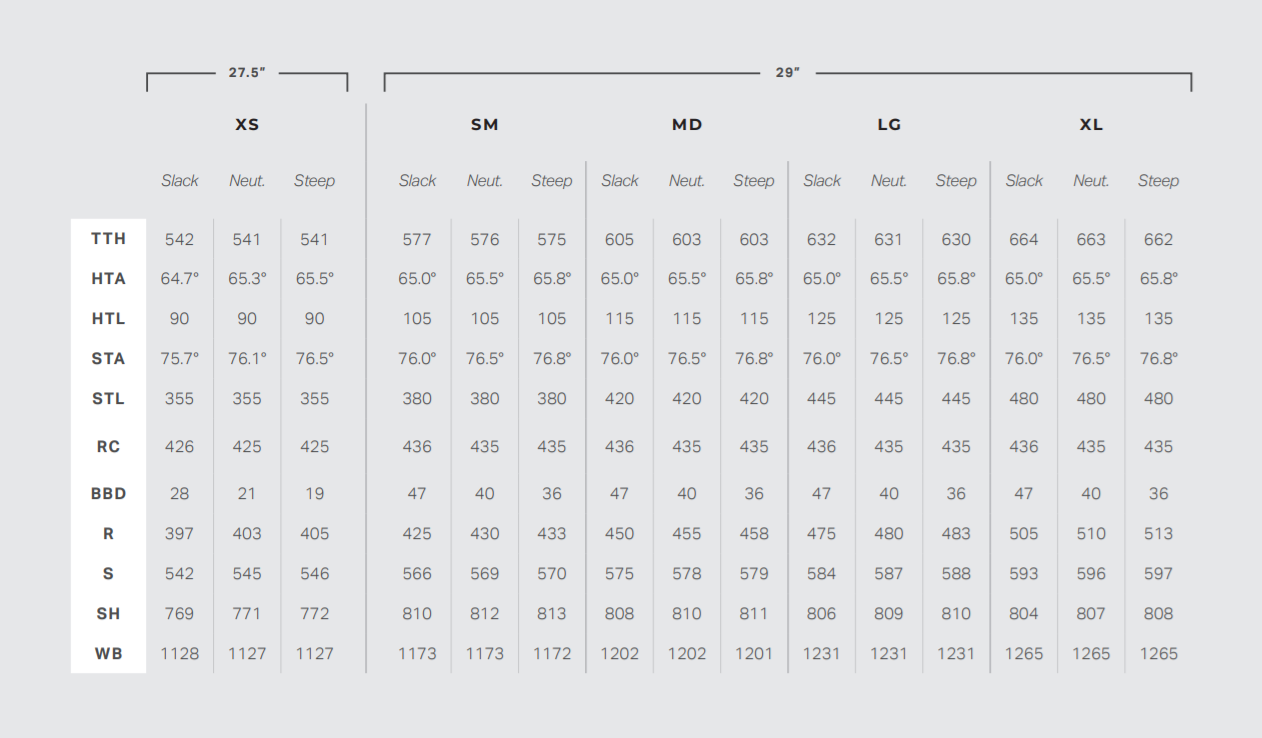This screenshot has height=738, width=1262.
Task: Click XS Slack TTH value 542
Action: click(180, 239)
